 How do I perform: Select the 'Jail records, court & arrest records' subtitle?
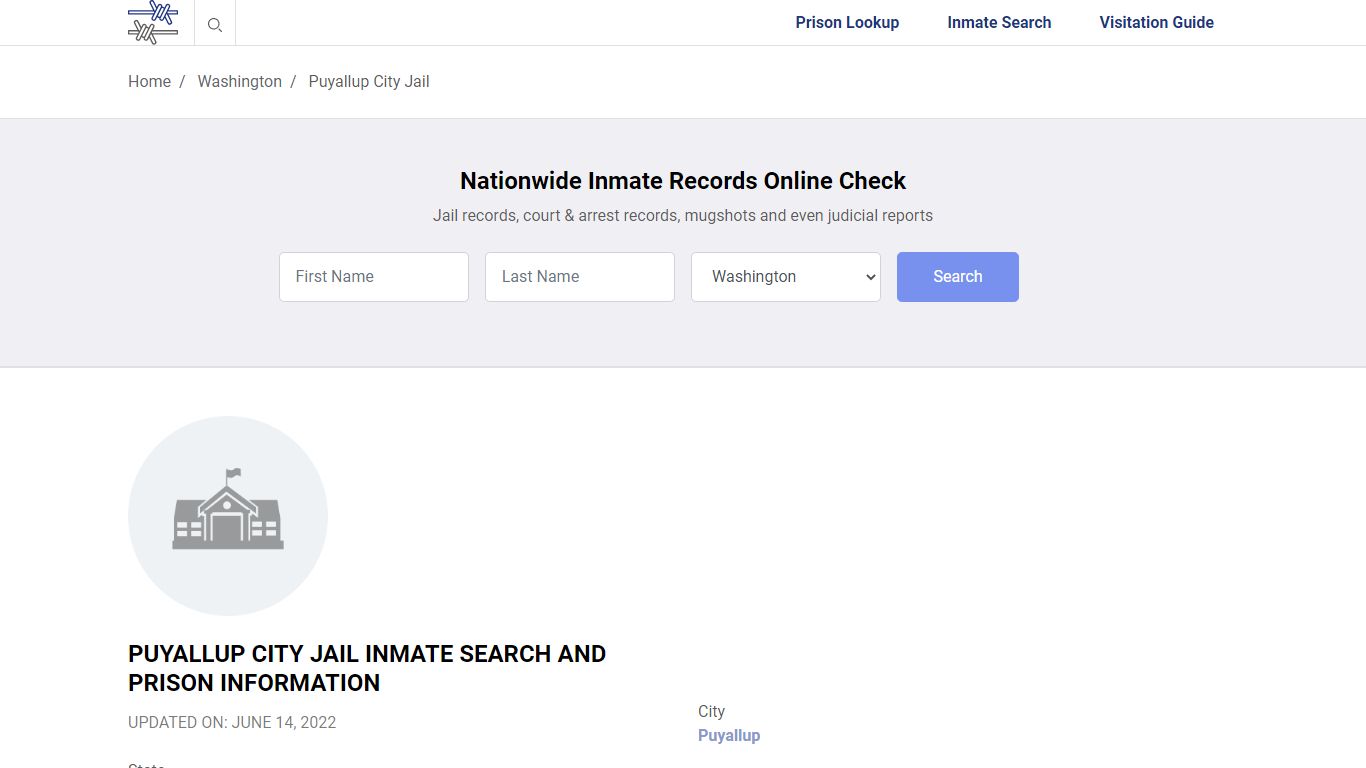pos(683,215)
